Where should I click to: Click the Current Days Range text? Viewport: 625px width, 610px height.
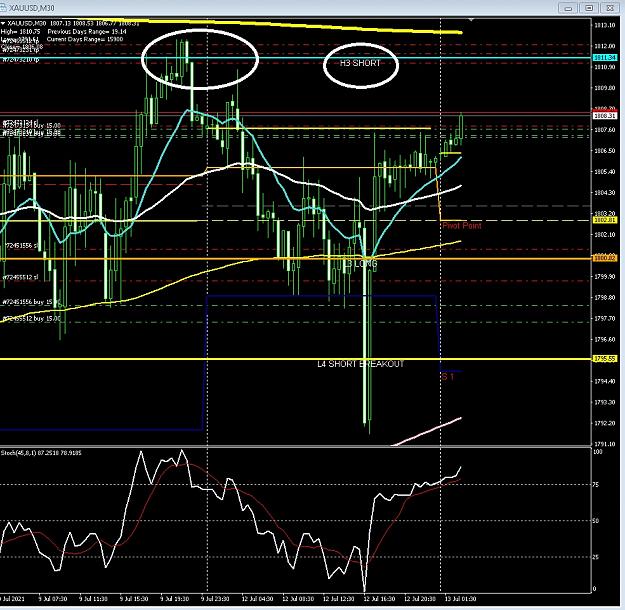click(x=85, y=39)
